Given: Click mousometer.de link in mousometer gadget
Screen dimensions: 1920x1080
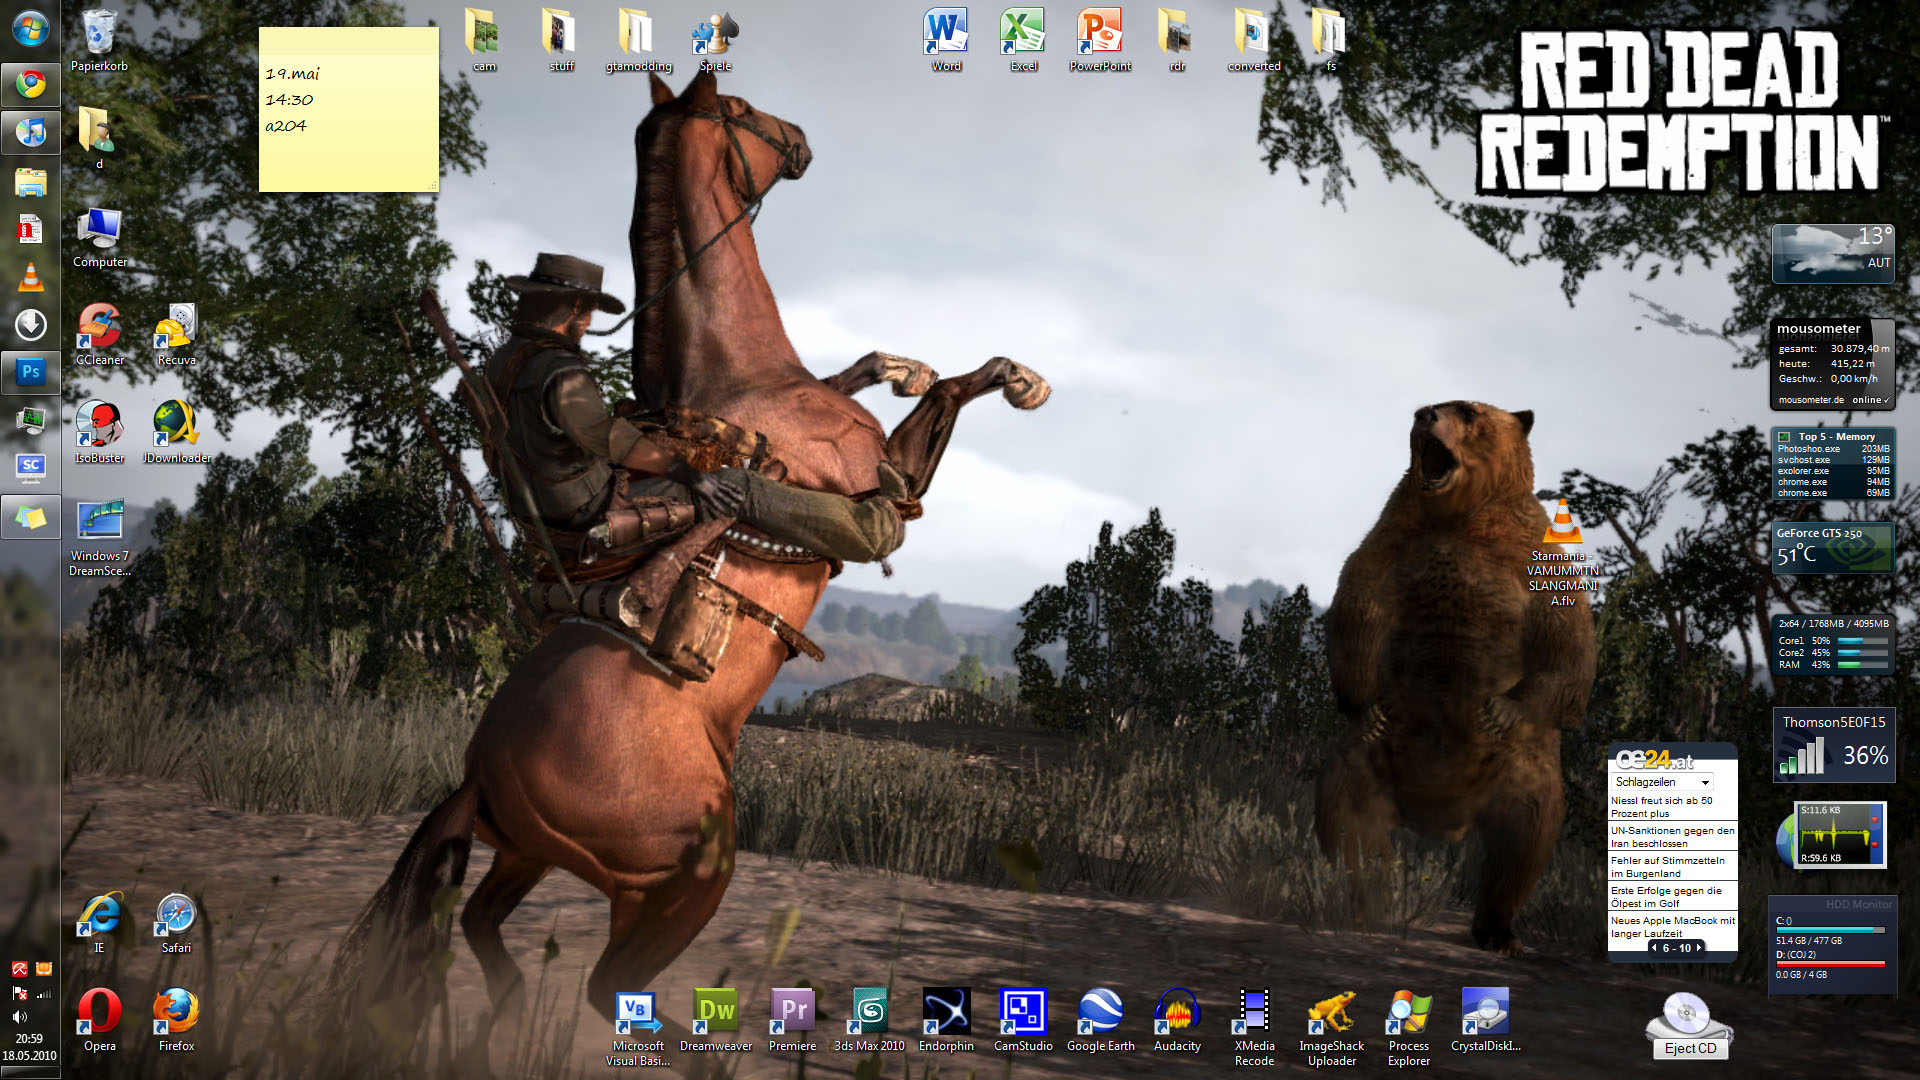Looking at the screenshot, I should pyautogui.click(x=1810, y=400).
